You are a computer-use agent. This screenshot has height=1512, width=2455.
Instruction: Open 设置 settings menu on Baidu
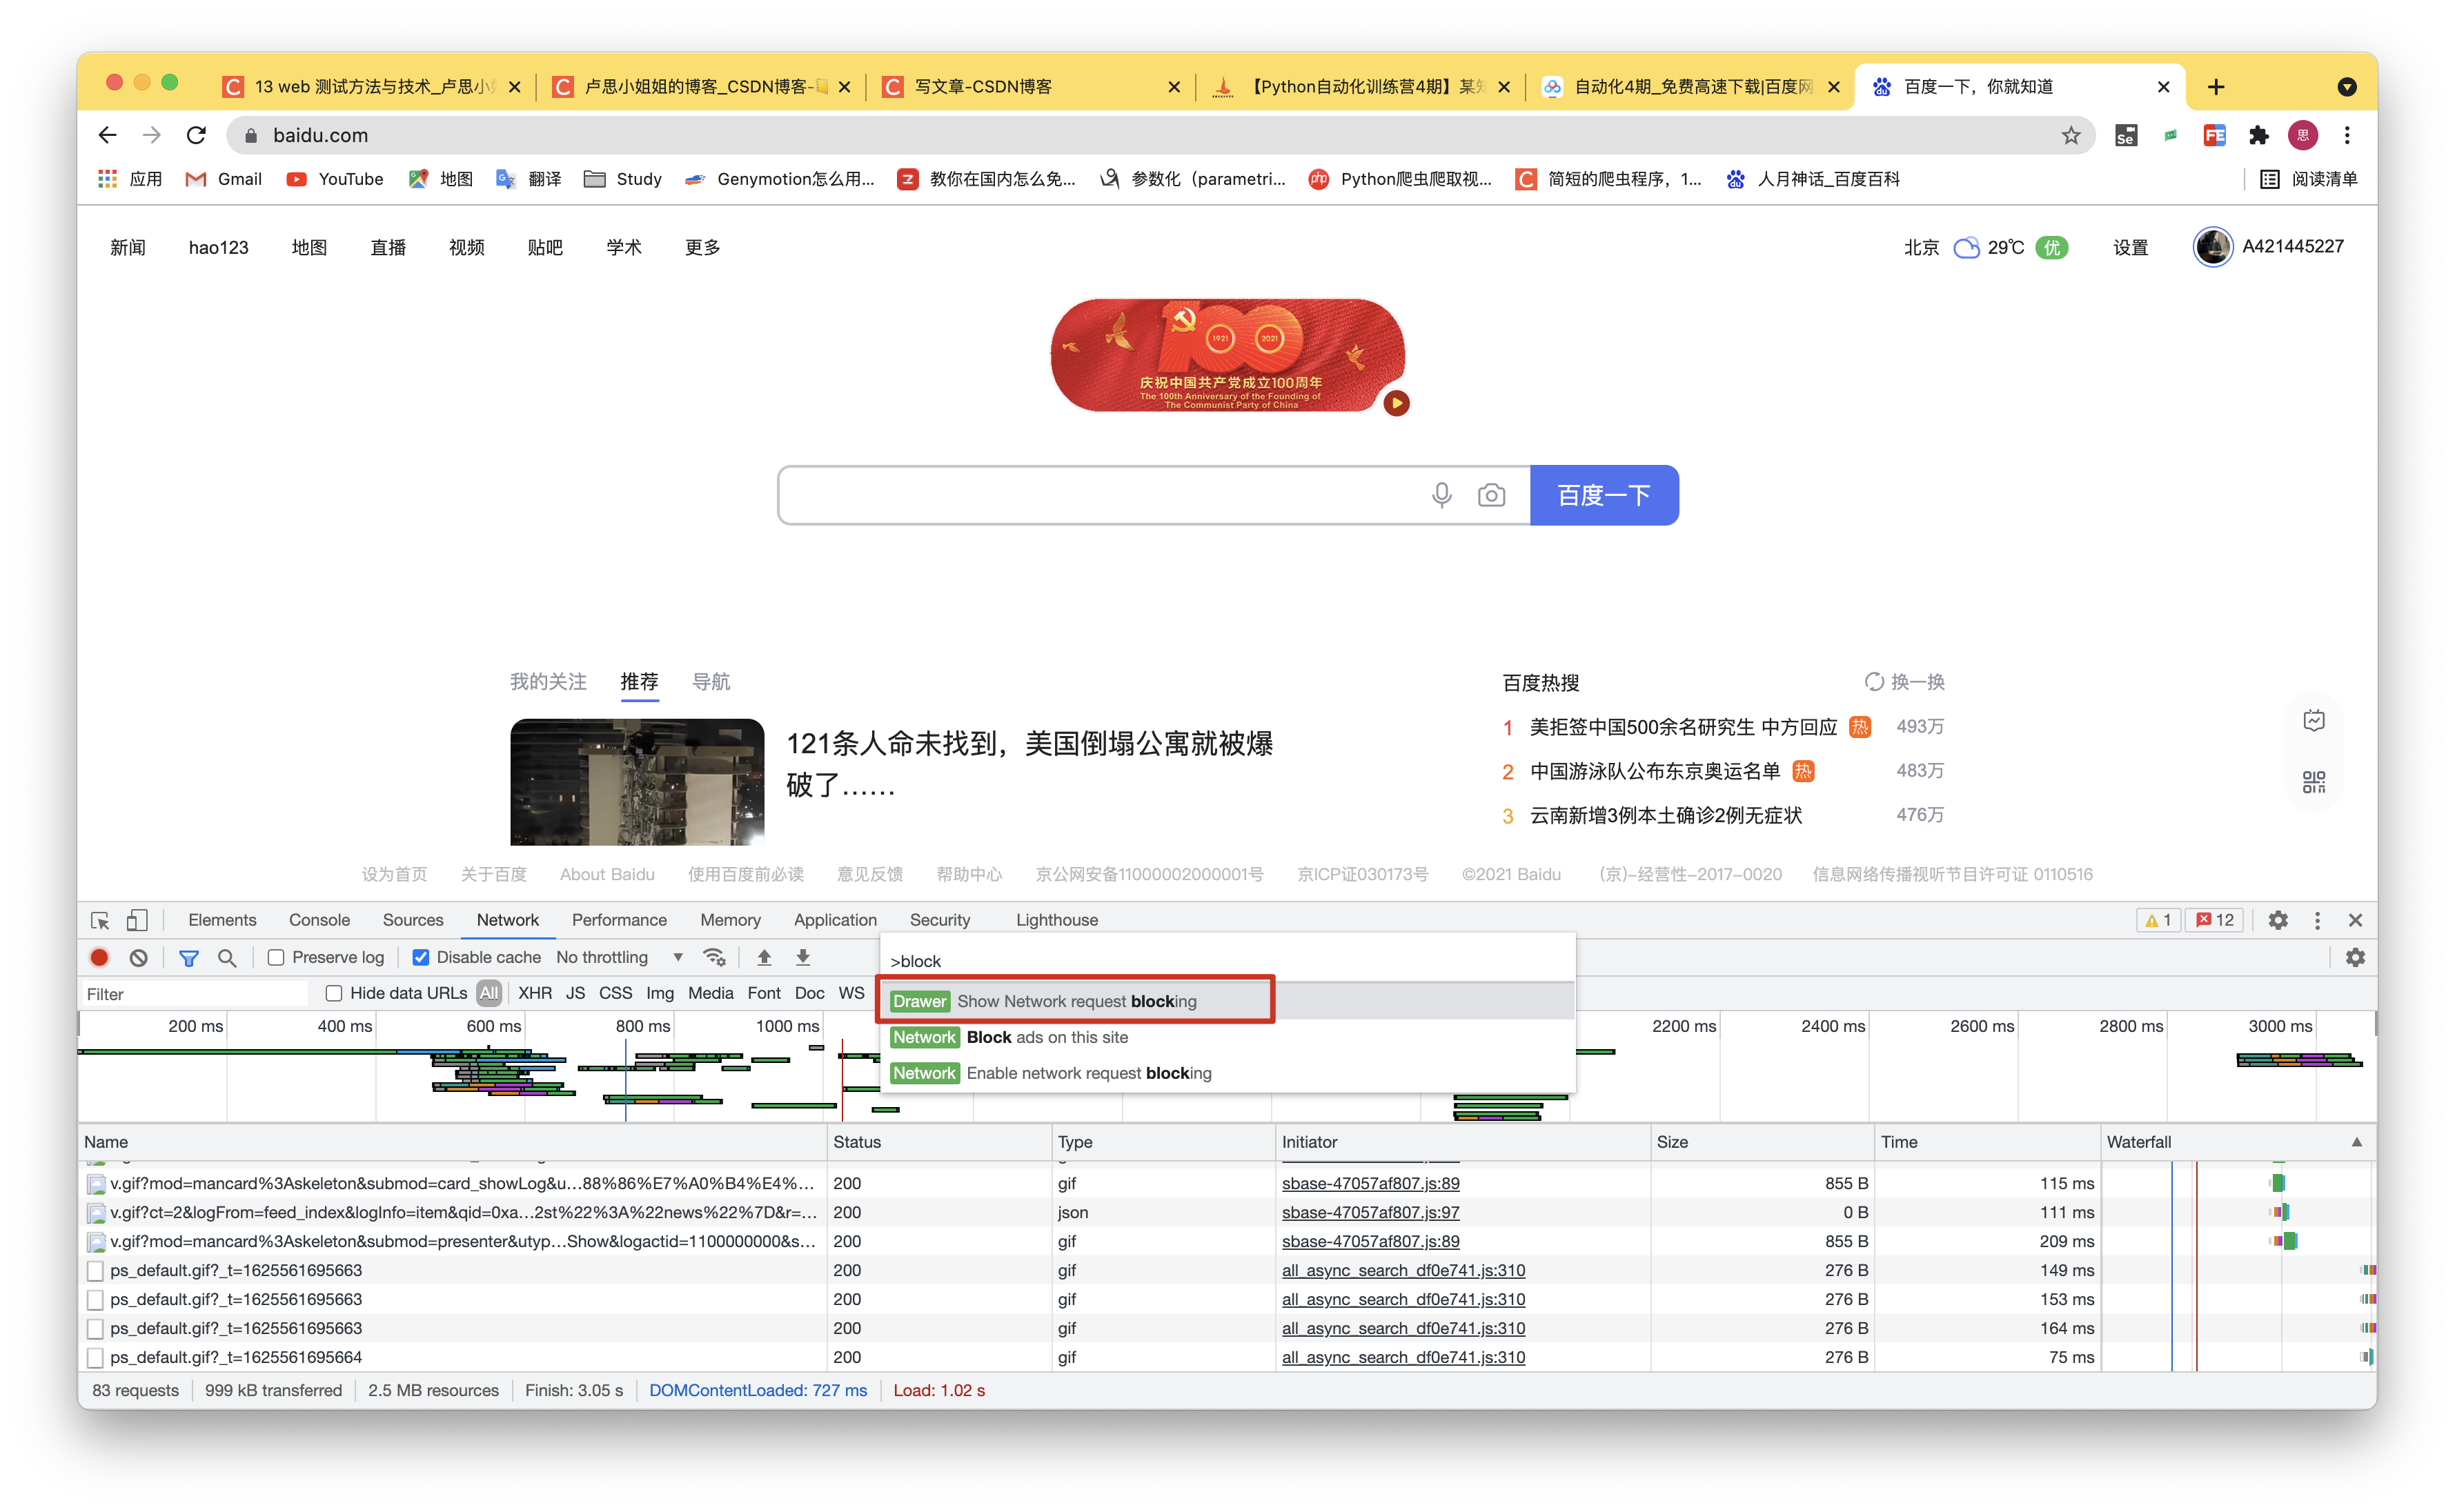[x=2130, y=247]
